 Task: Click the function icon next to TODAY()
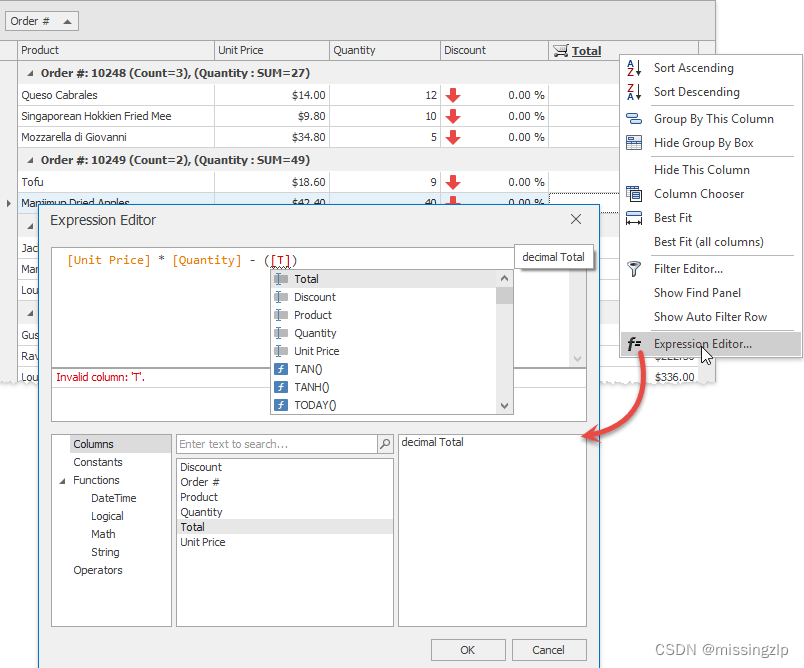tap(281, 405)
